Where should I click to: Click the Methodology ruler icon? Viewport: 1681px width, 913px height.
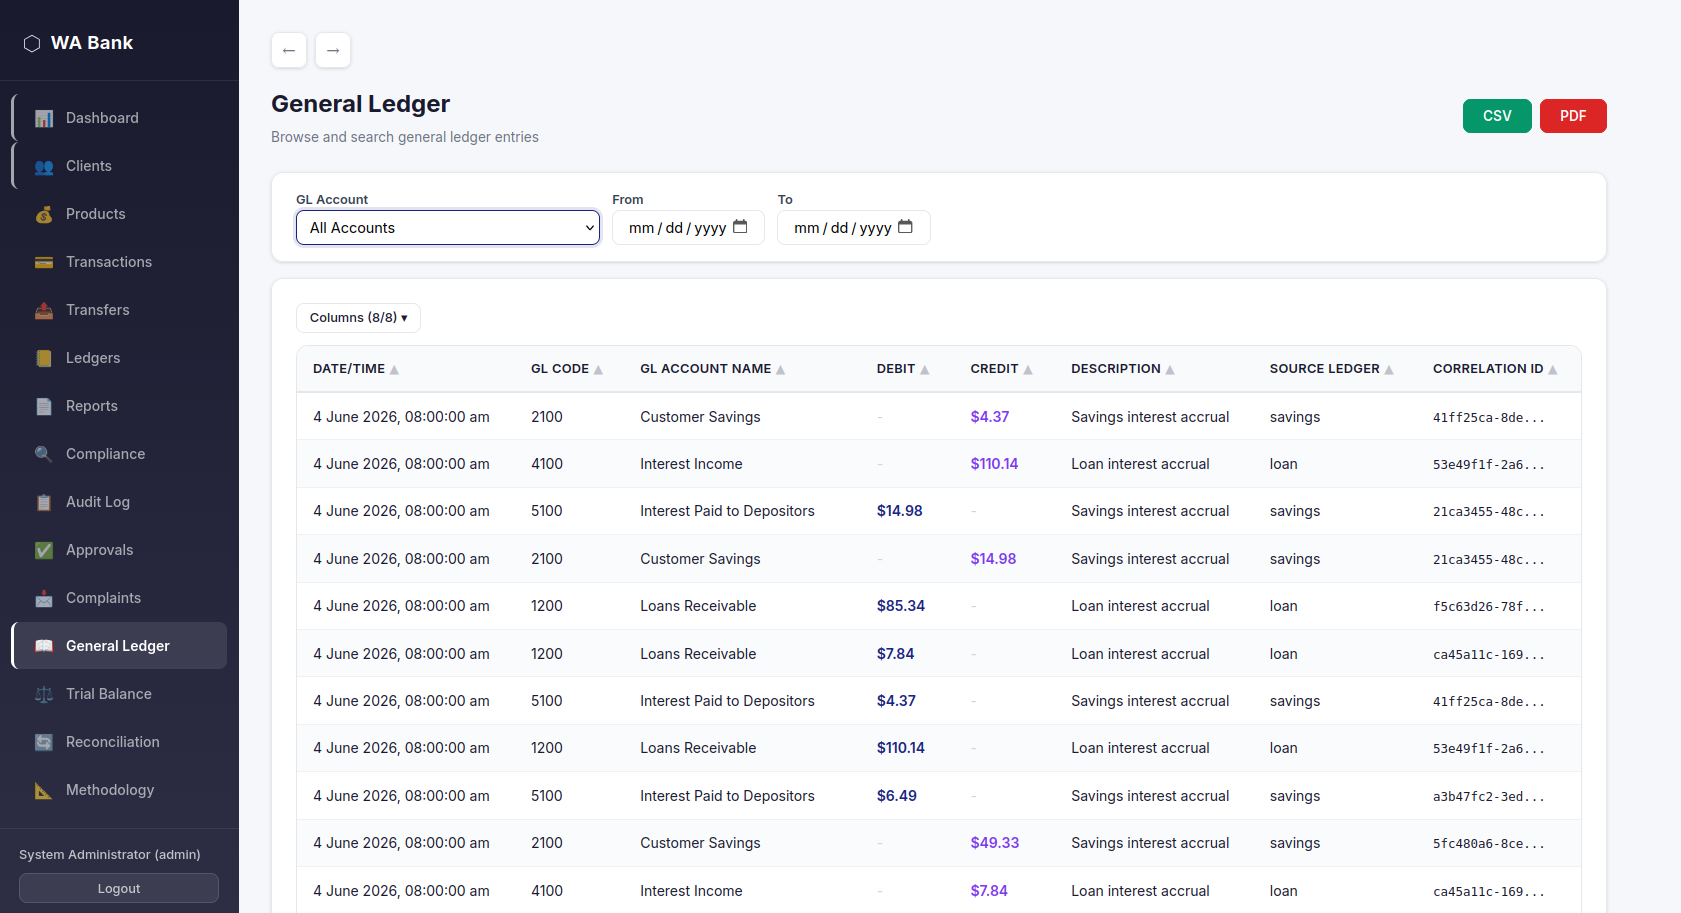tap(44, 790)
